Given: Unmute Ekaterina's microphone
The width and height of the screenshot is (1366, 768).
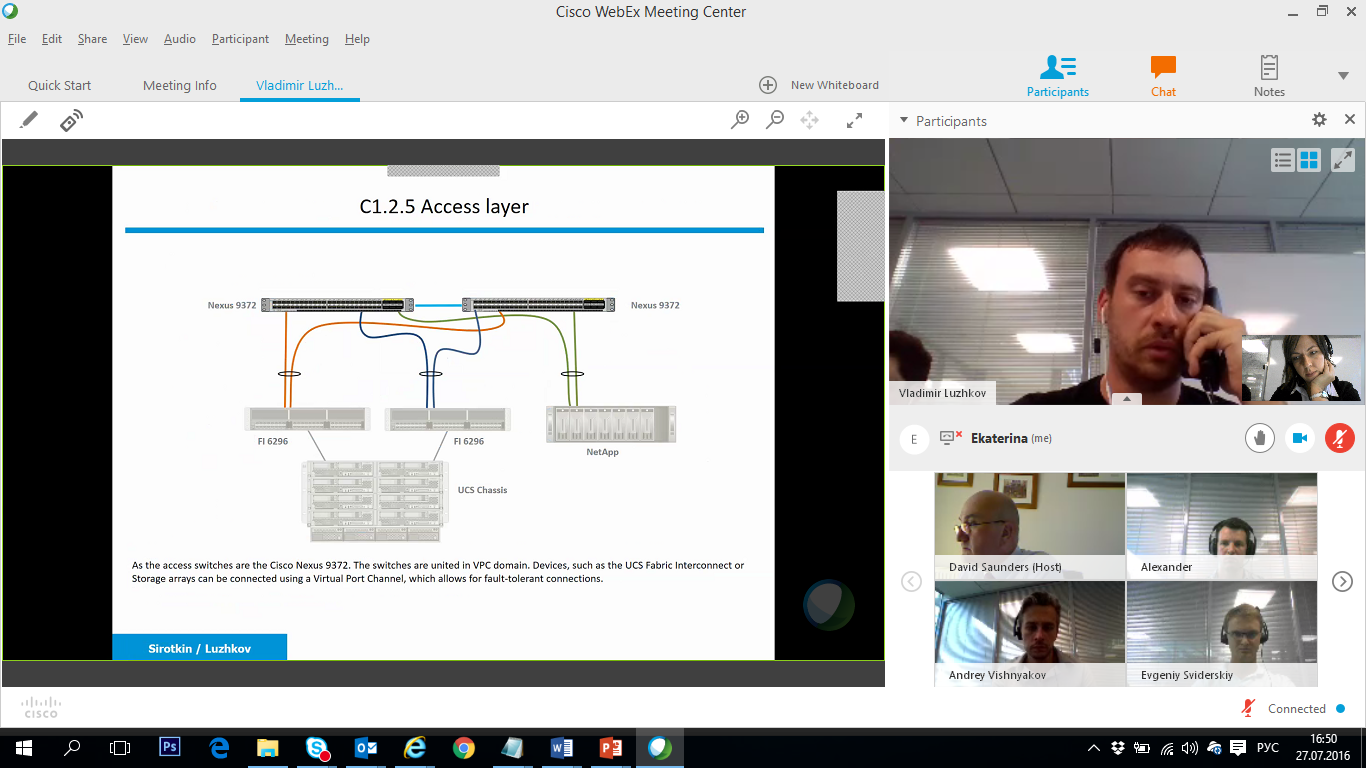Looking at the screenshot, I should 1340,438.
